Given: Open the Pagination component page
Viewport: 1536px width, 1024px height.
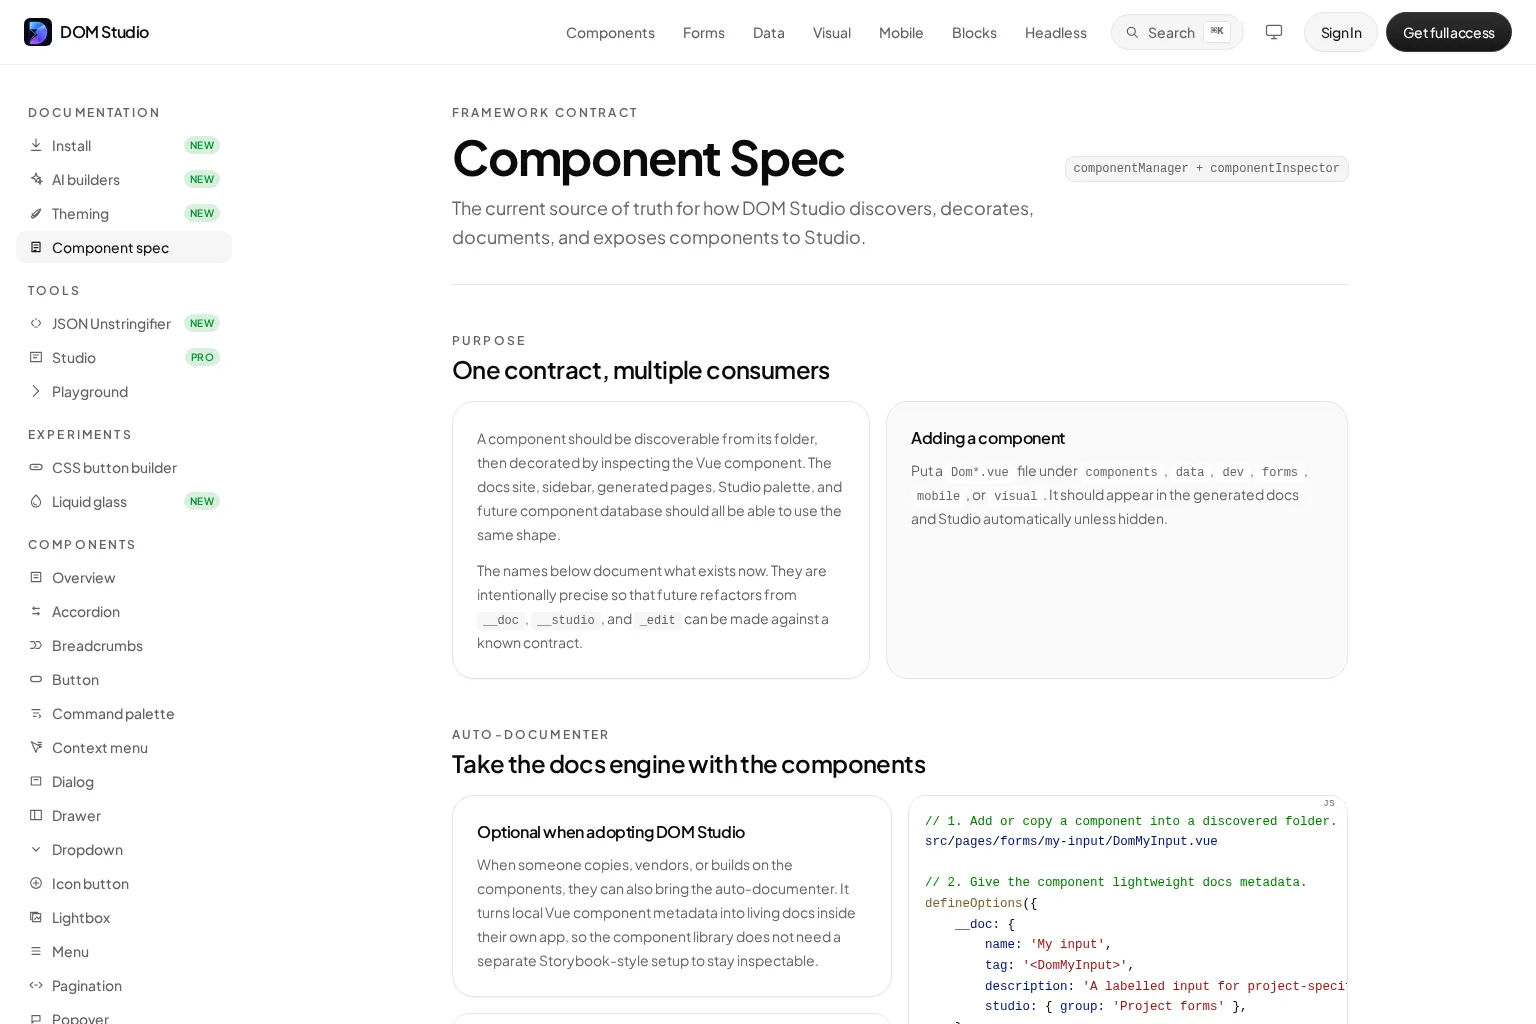Looking at the screenshot, I should [124, 985].
